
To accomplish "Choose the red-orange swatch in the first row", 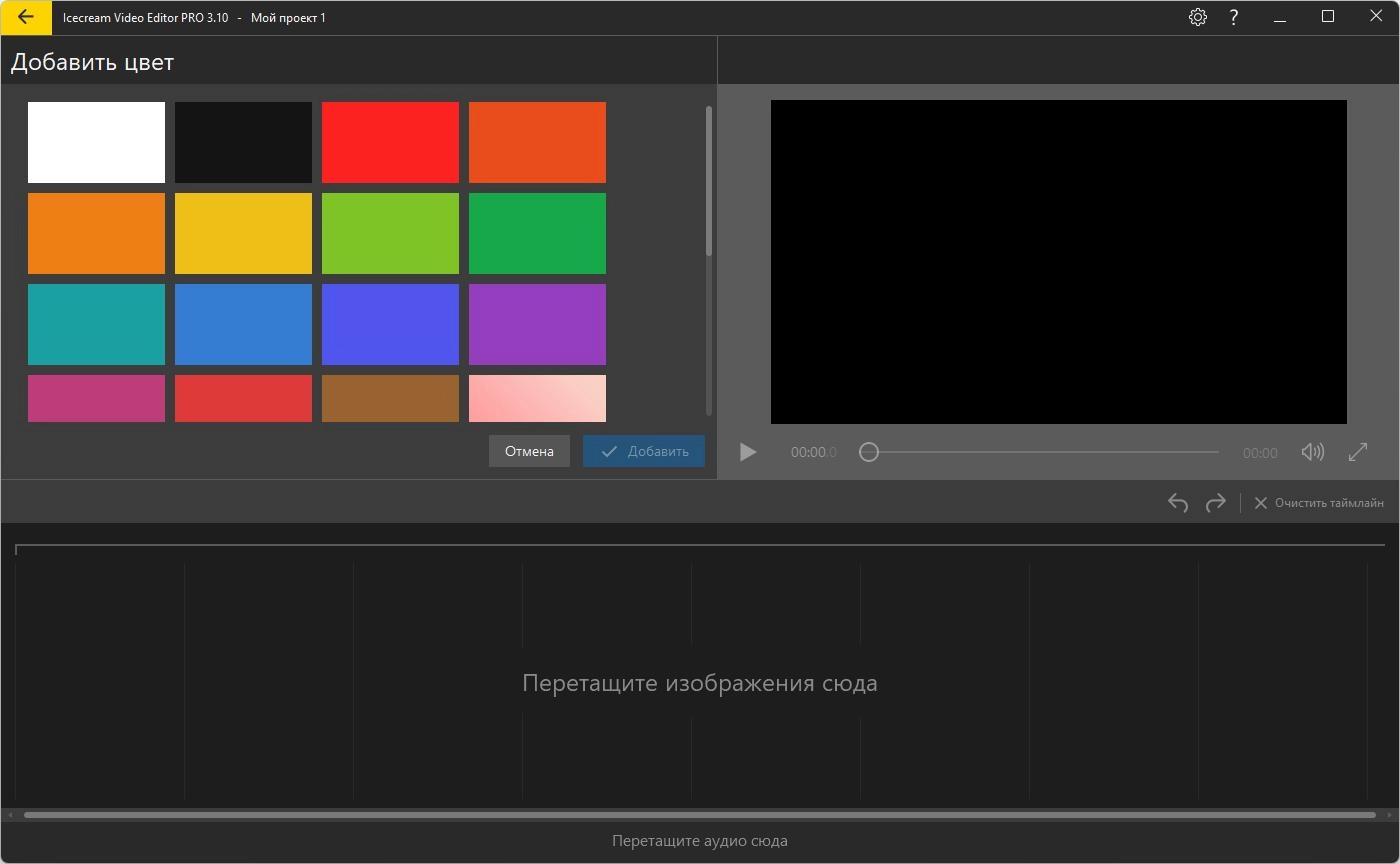I will pos(537,142).
